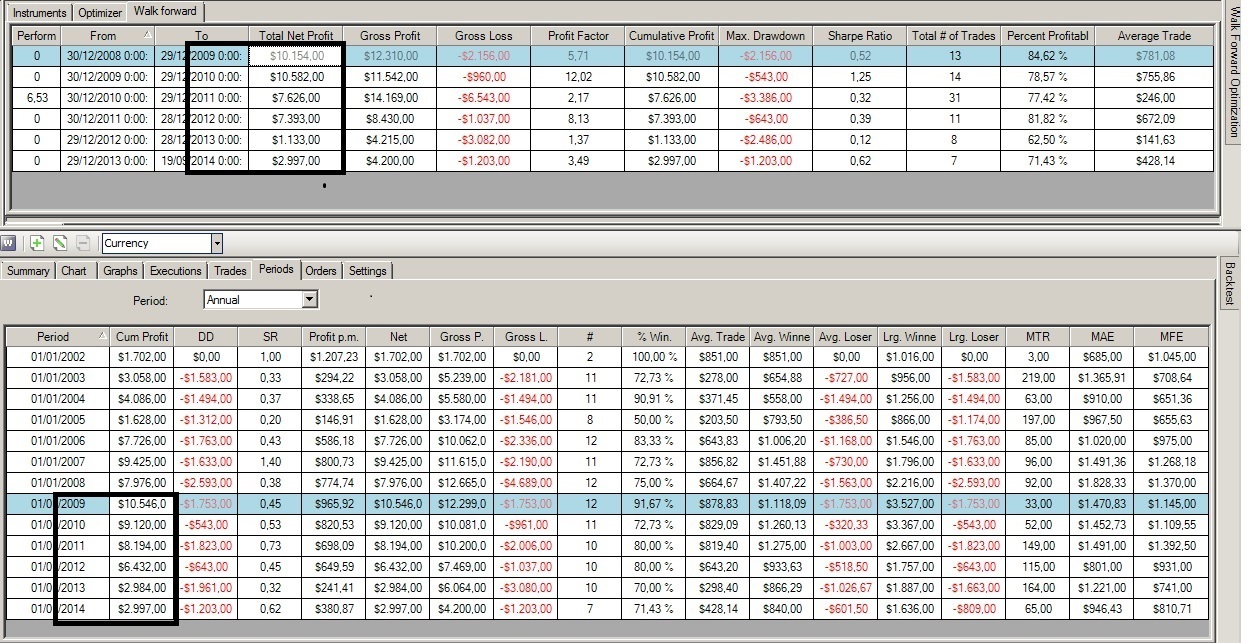This screenshot has width=1249, height=643.
Task: Click the green plus add icon
Action: [37, 243]
